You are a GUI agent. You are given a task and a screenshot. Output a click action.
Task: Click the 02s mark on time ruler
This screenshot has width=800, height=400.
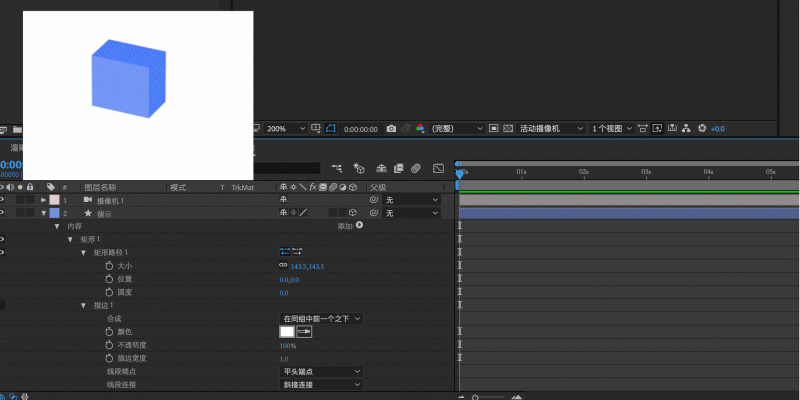click(584, 172)
